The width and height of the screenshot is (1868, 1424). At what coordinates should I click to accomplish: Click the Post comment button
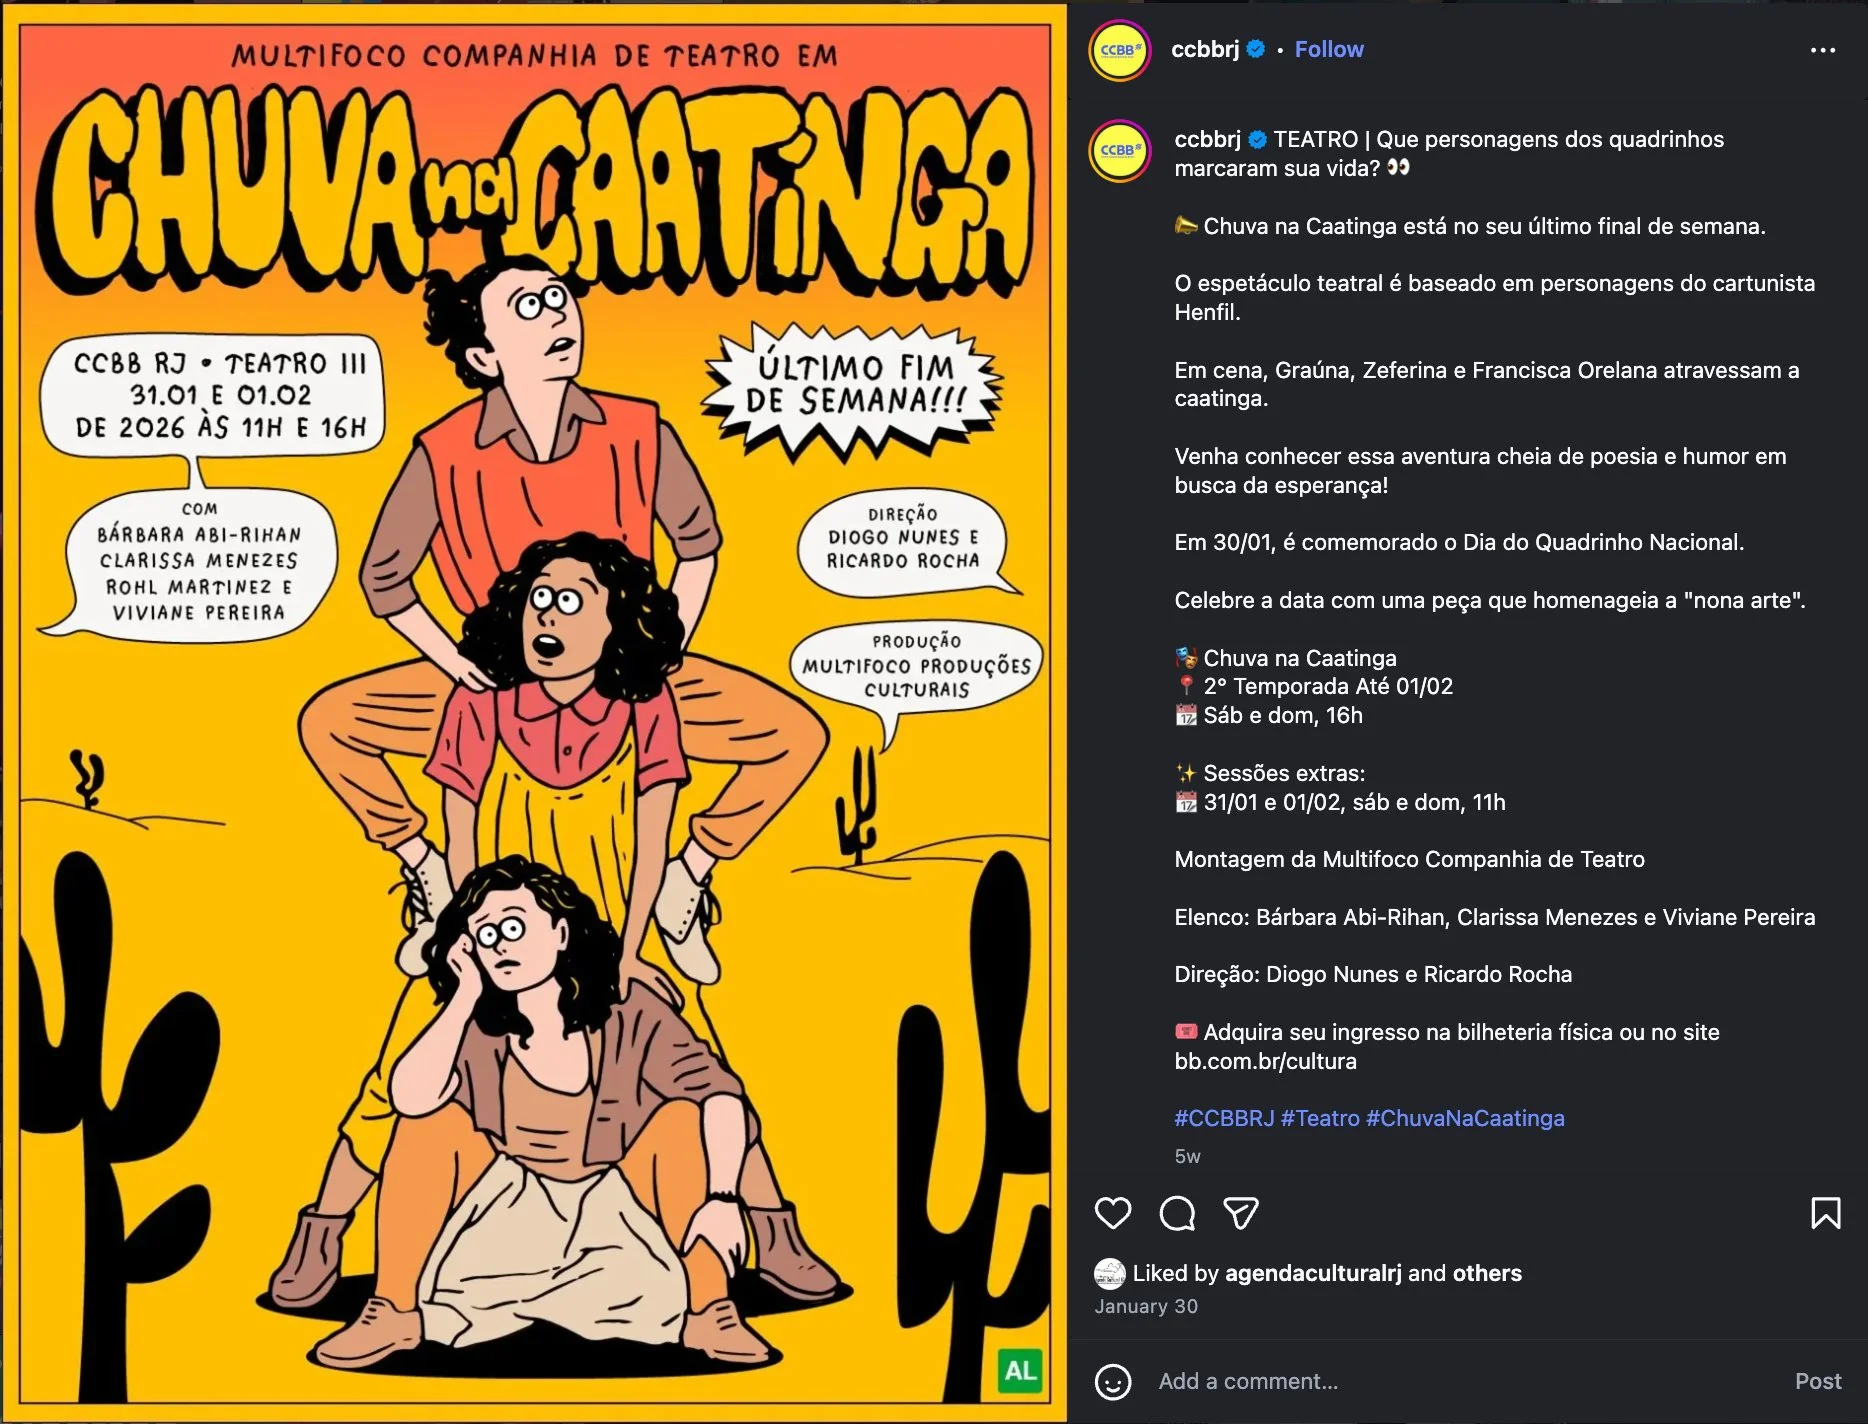coord(1817,1381)
